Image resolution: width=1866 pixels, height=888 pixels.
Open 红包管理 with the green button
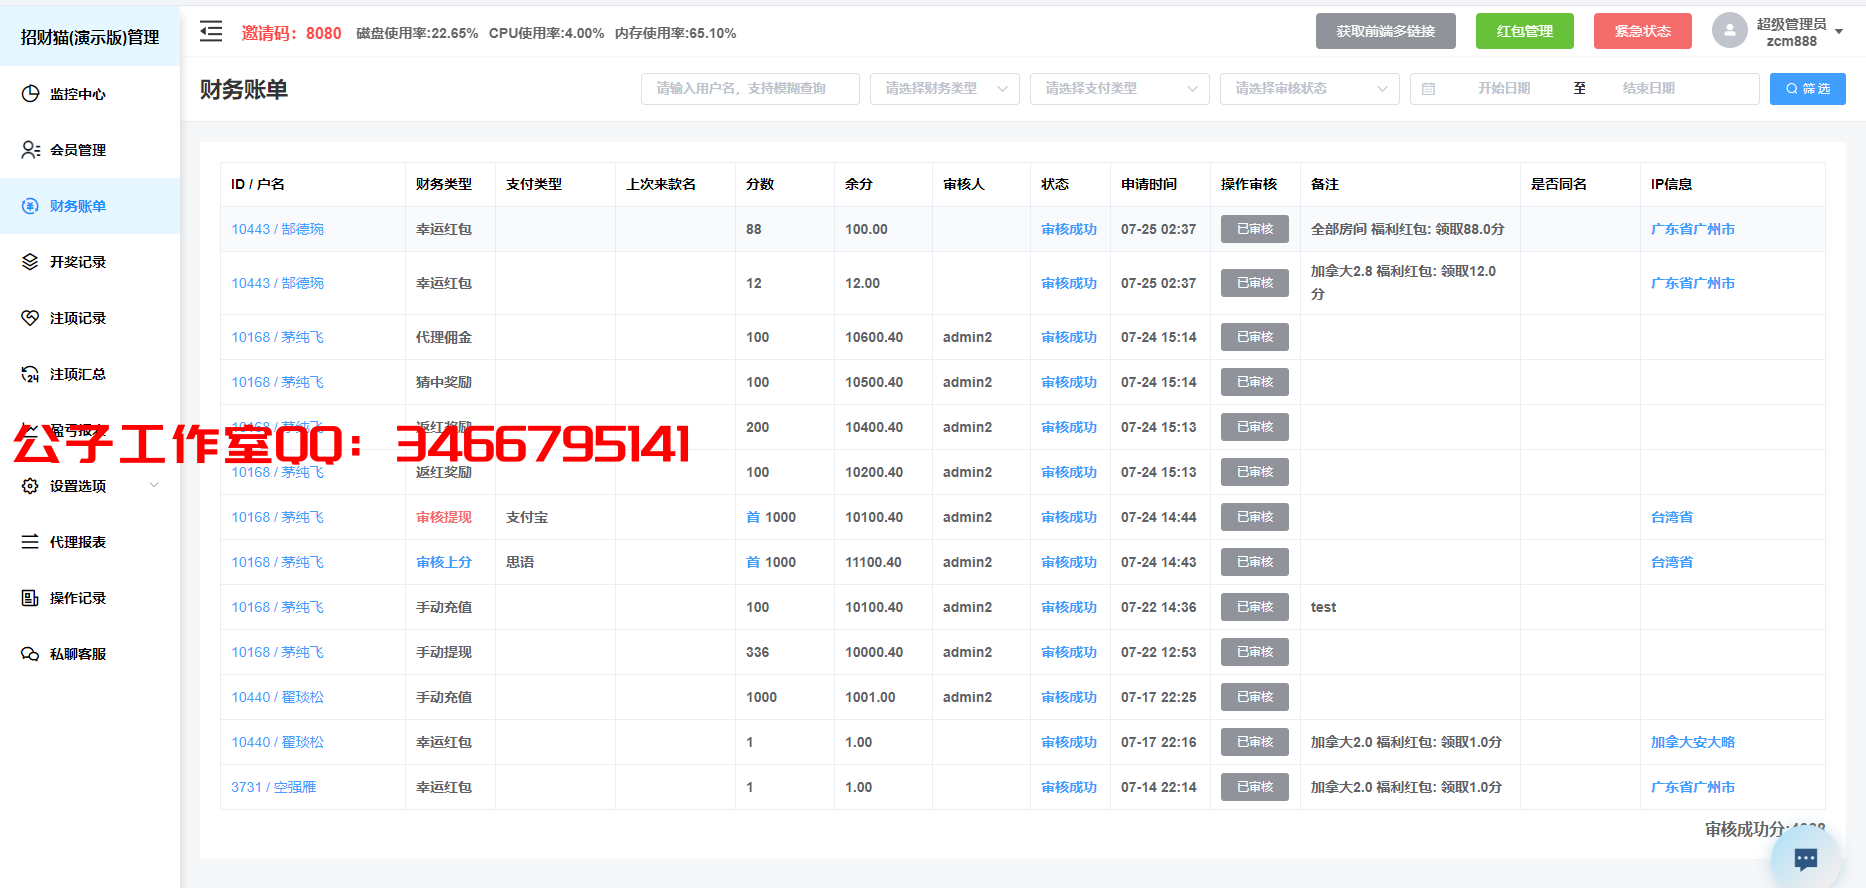click(1524, 31)
